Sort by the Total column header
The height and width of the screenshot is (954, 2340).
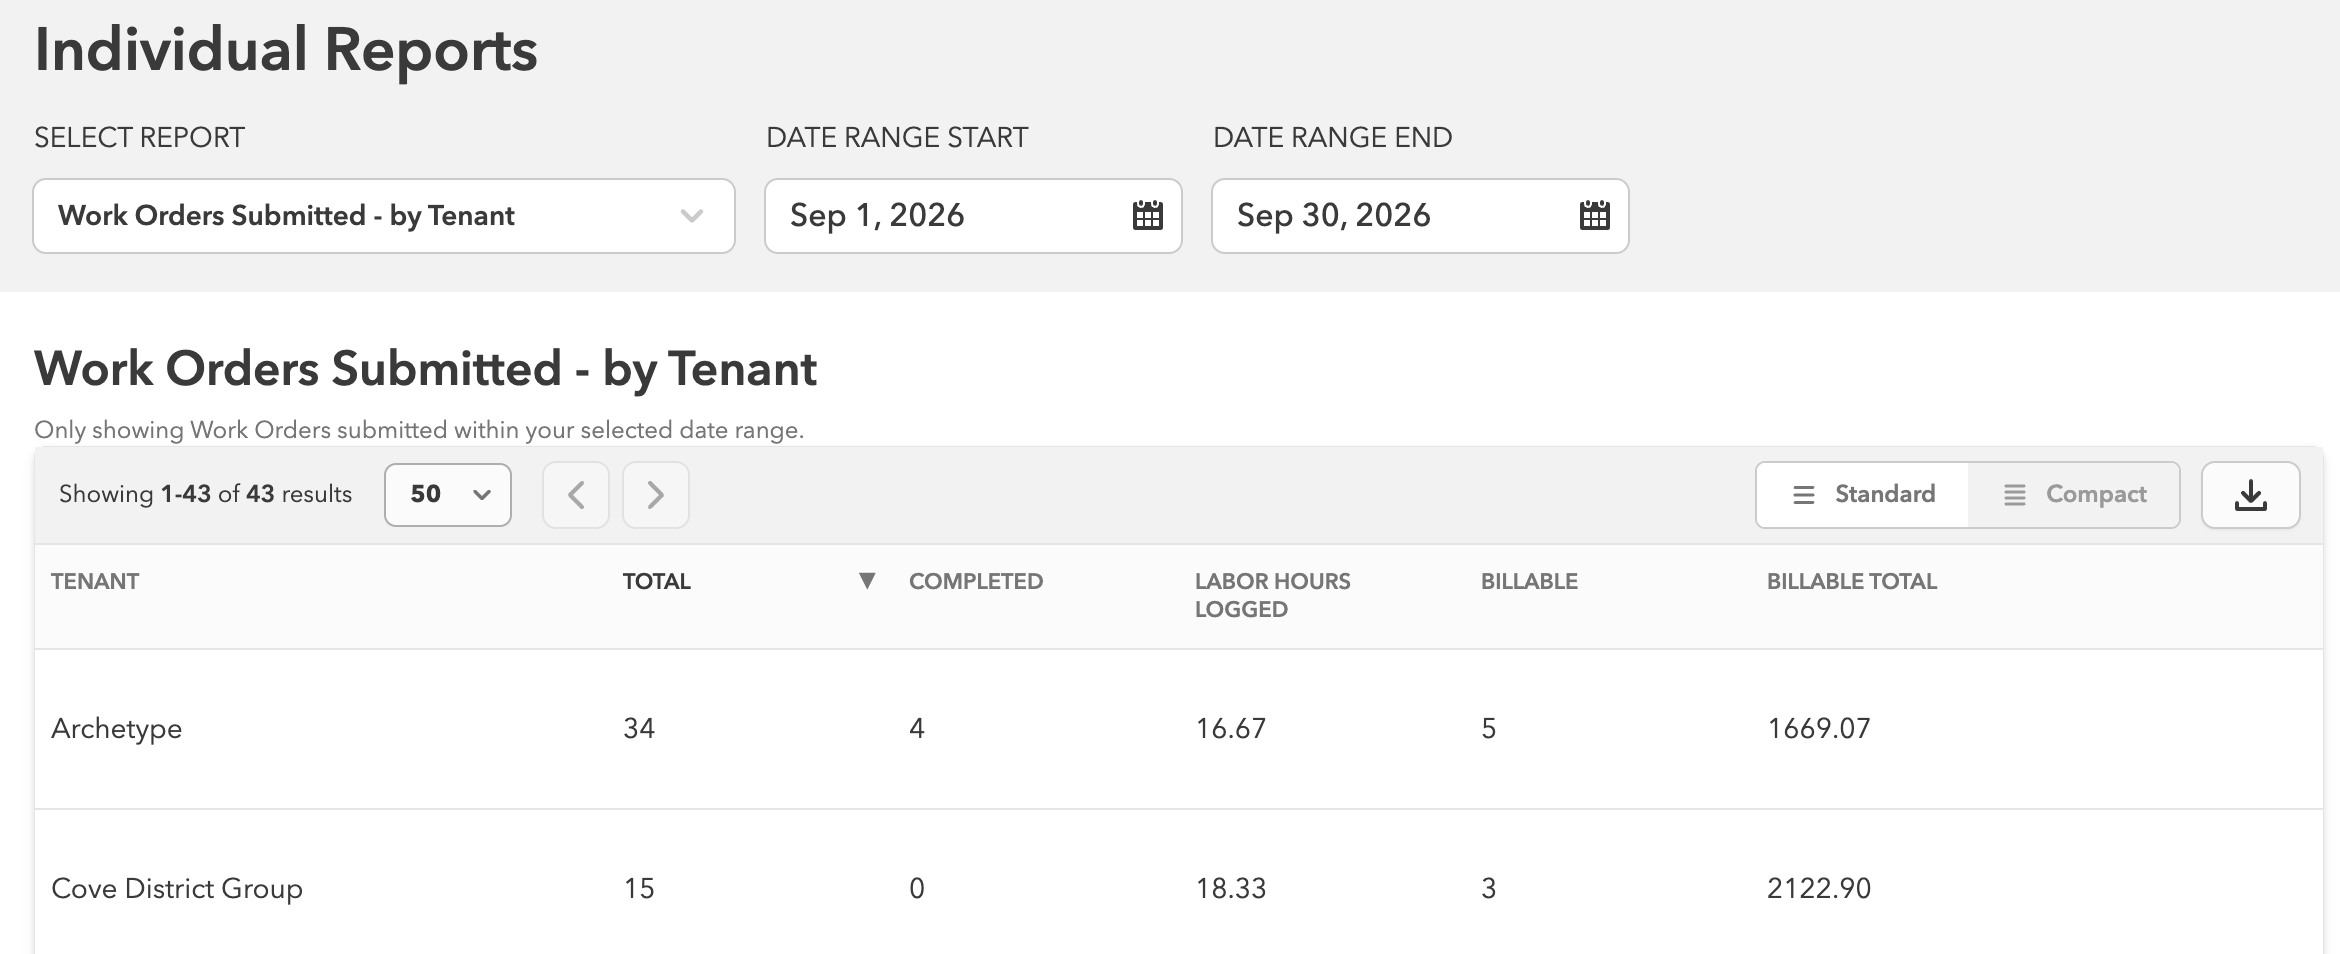(x=657, y=581)
